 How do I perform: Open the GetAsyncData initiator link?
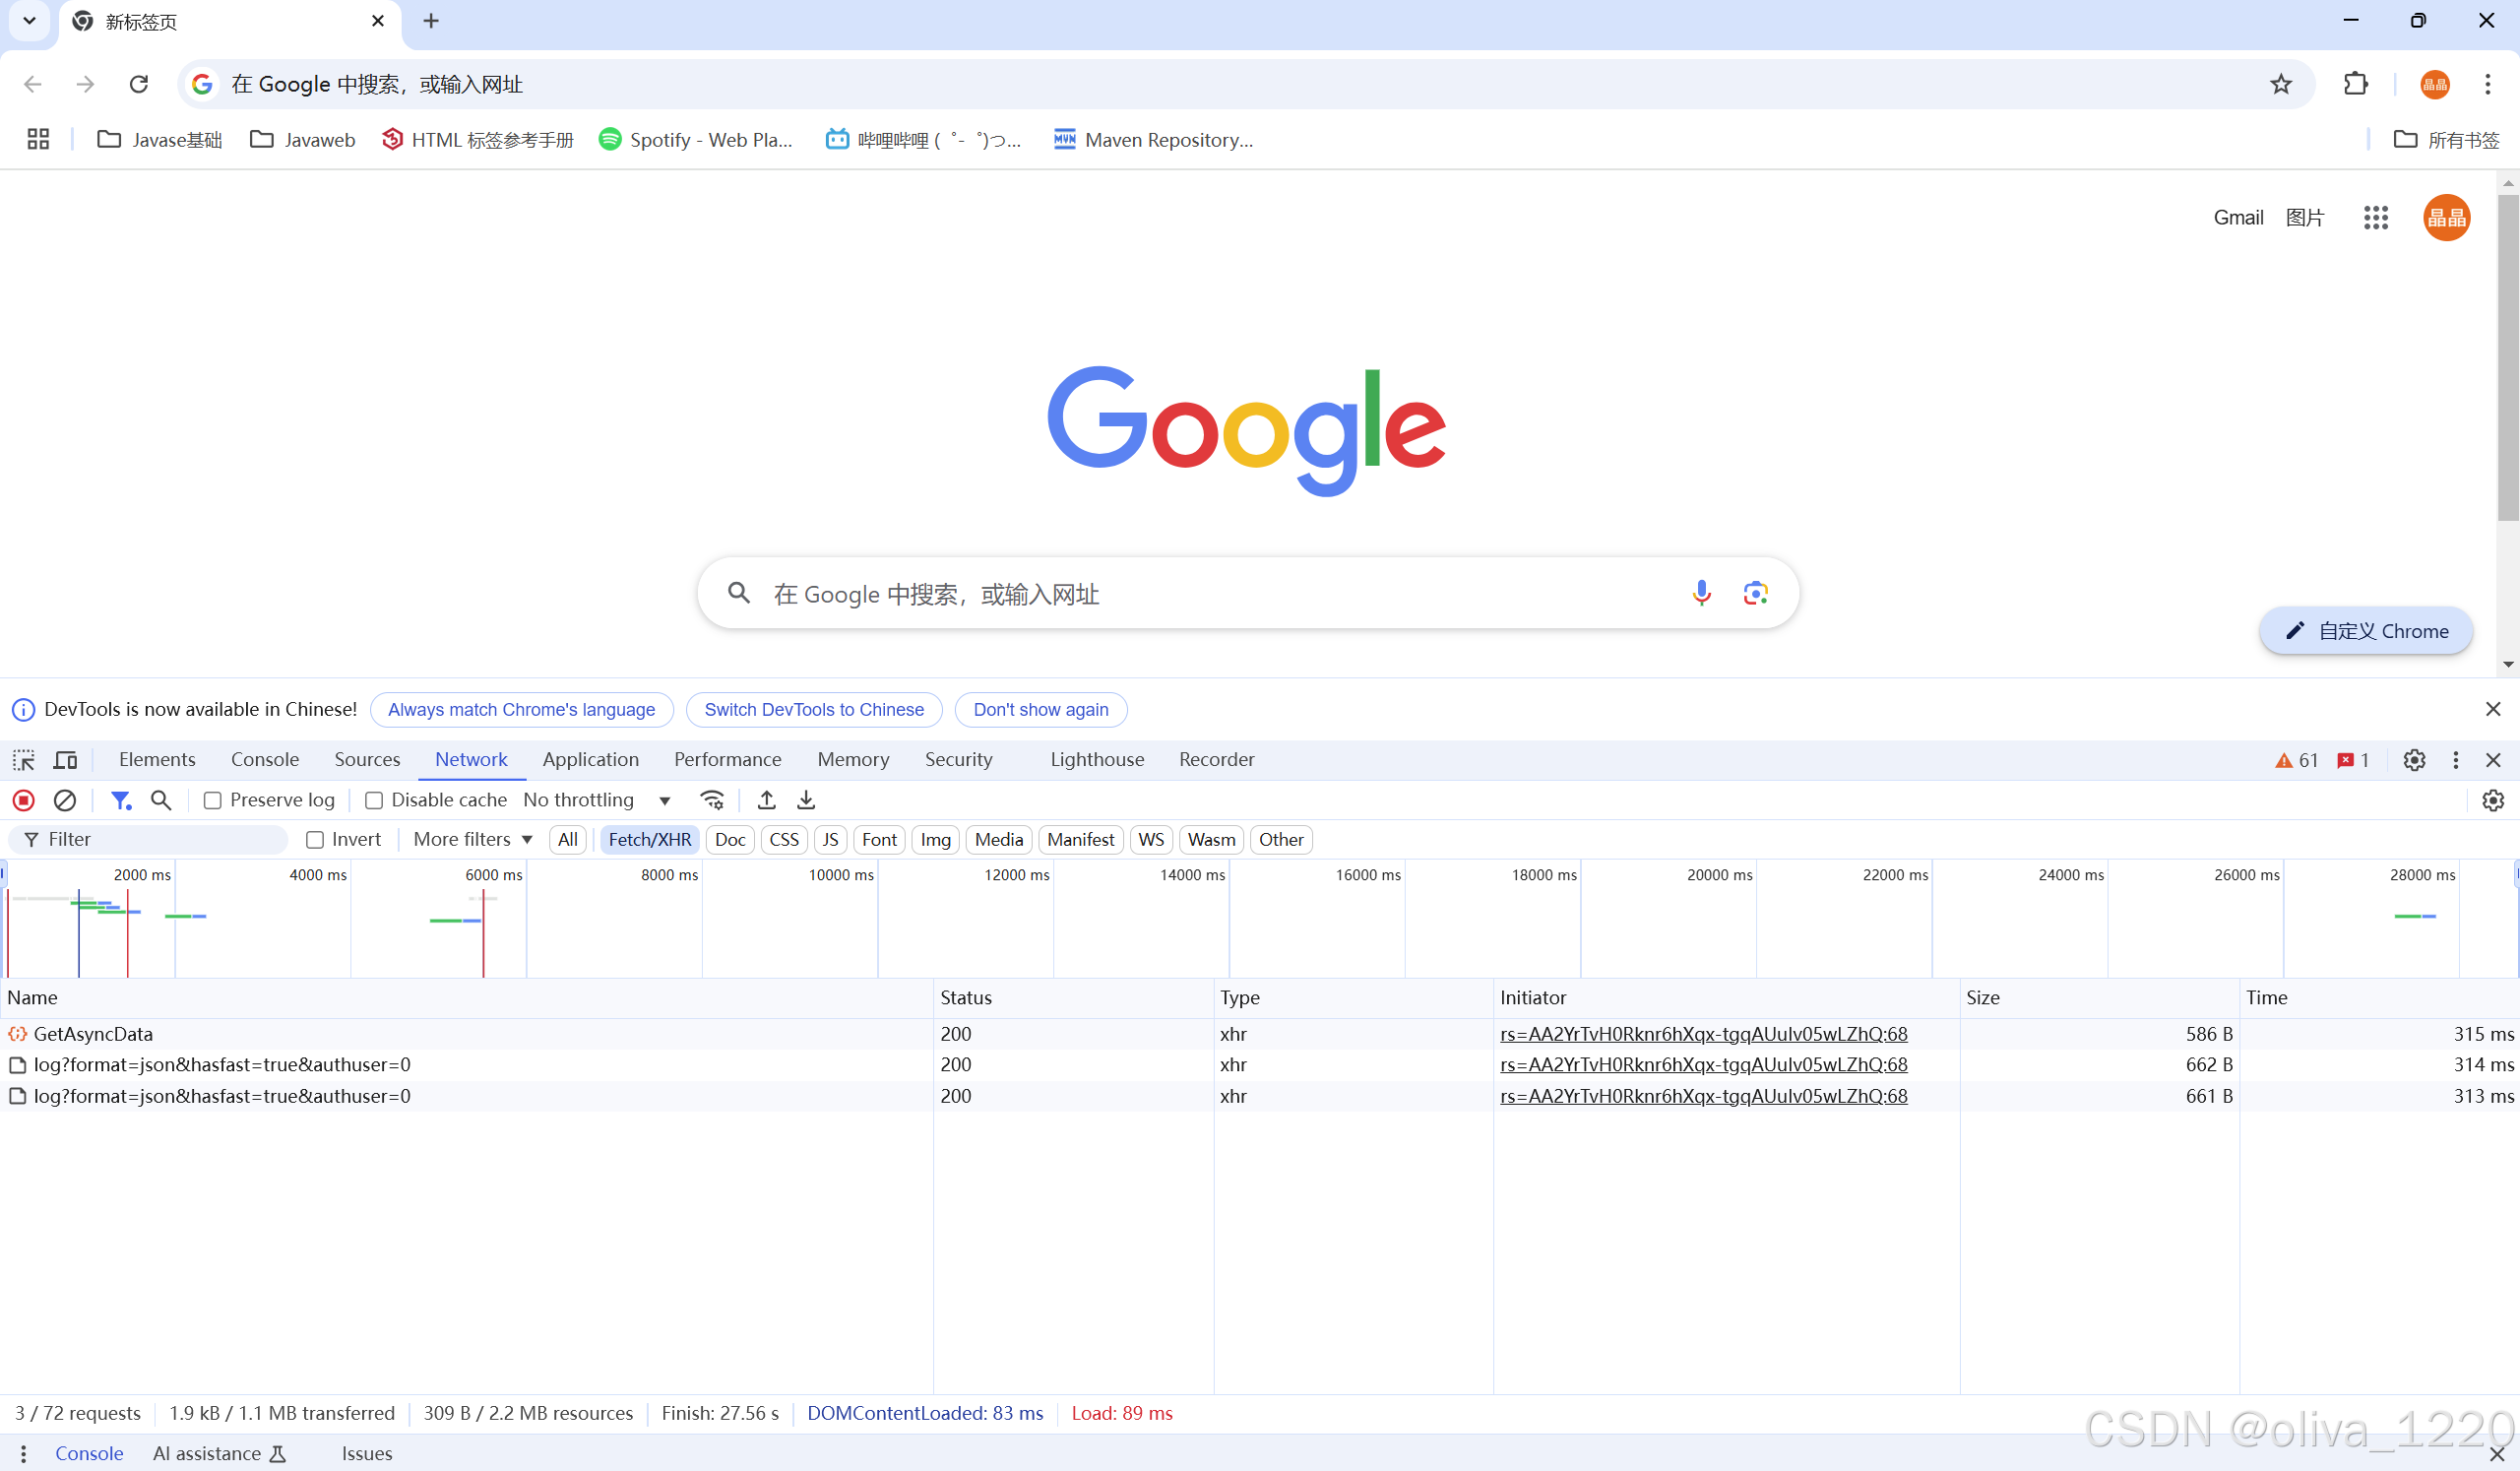pos(1703,1034)
